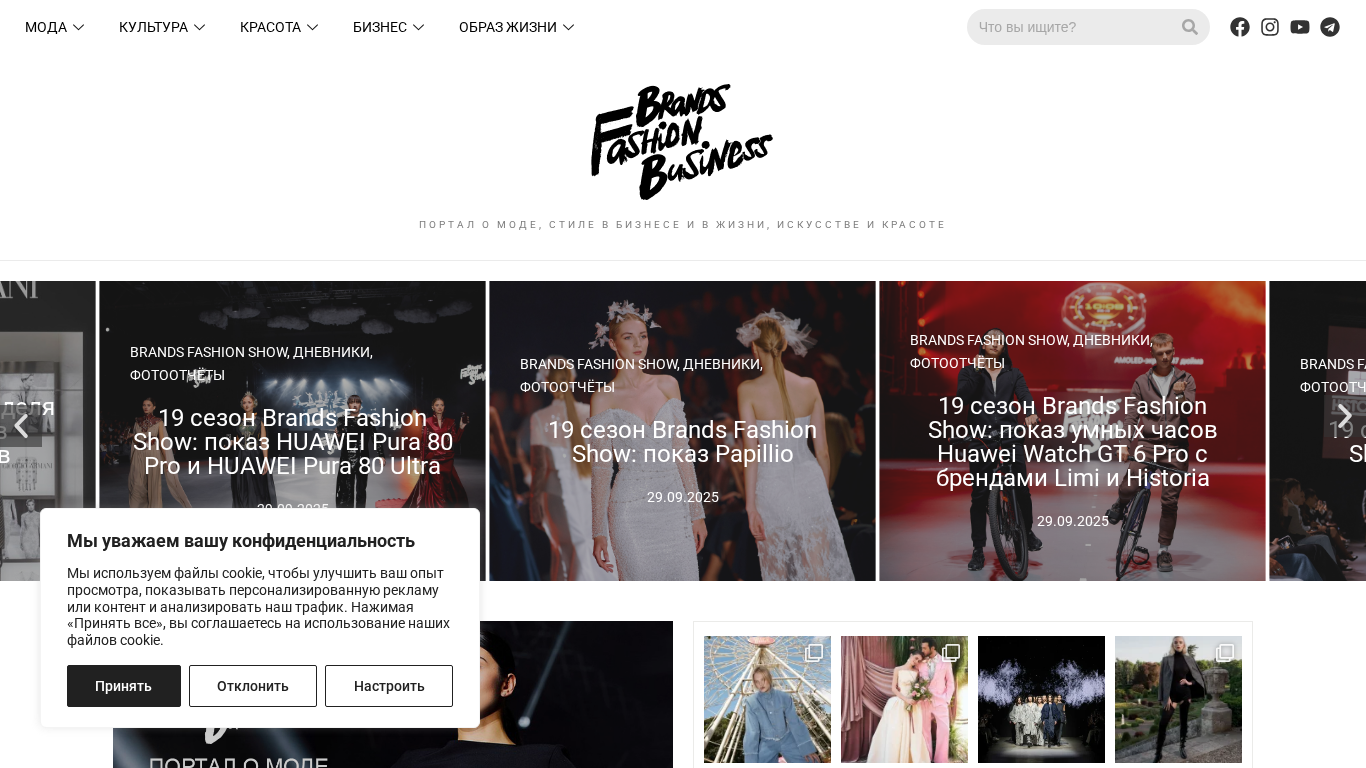
Task: Open categories link above Papillio title
Action: coord(641,375)
